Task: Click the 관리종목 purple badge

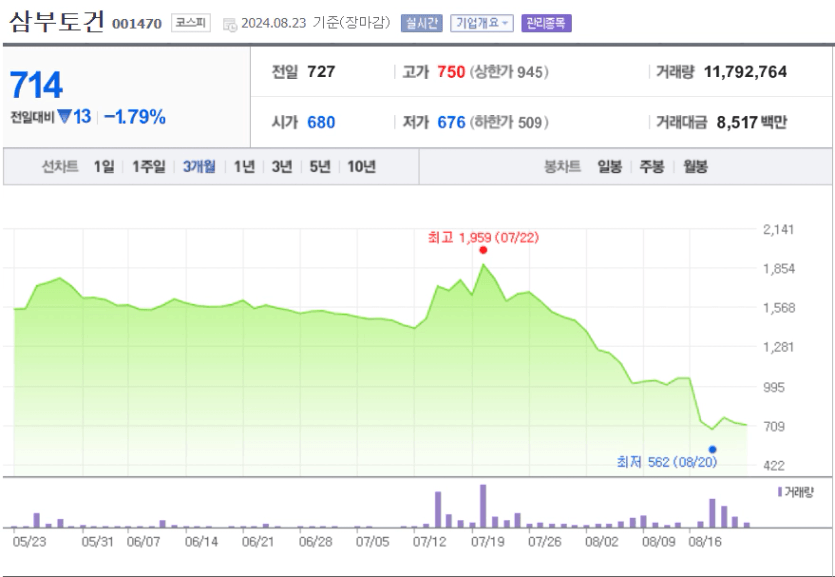Action: tap(546, 23)
